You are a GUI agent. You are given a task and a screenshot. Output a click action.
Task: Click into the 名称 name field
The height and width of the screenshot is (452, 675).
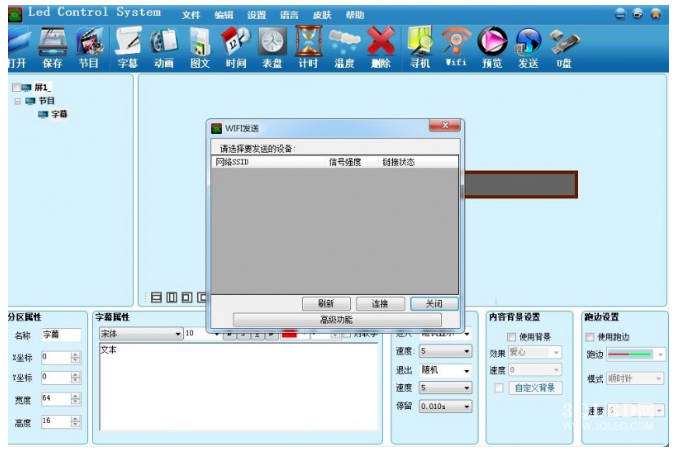pos(62,335)
